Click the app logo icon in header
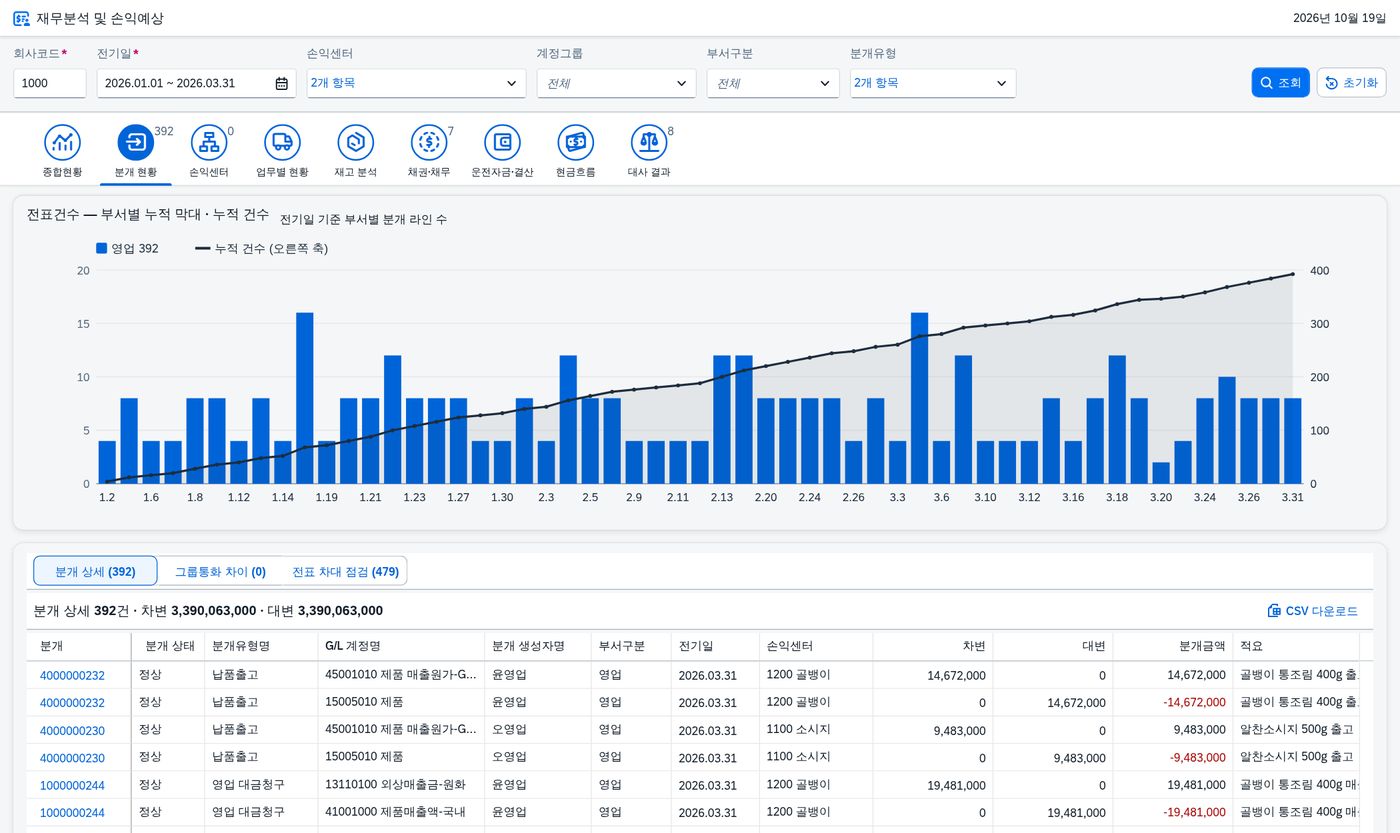Viewport: 1400px width, 833px height. coord(21,18)
